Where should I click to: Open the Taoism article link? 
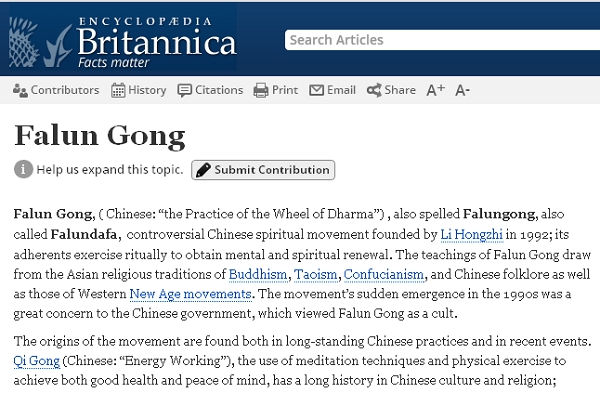click(x=316, y=274)
